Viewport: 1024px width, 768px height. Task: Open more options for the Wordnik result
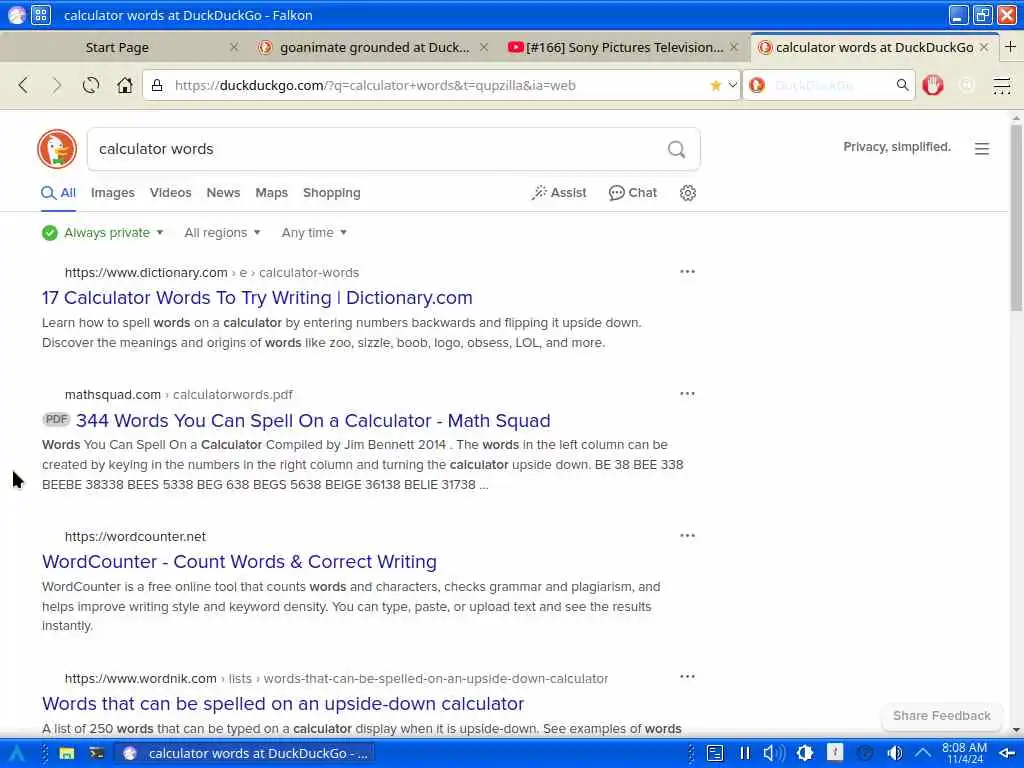coord(687,677)
